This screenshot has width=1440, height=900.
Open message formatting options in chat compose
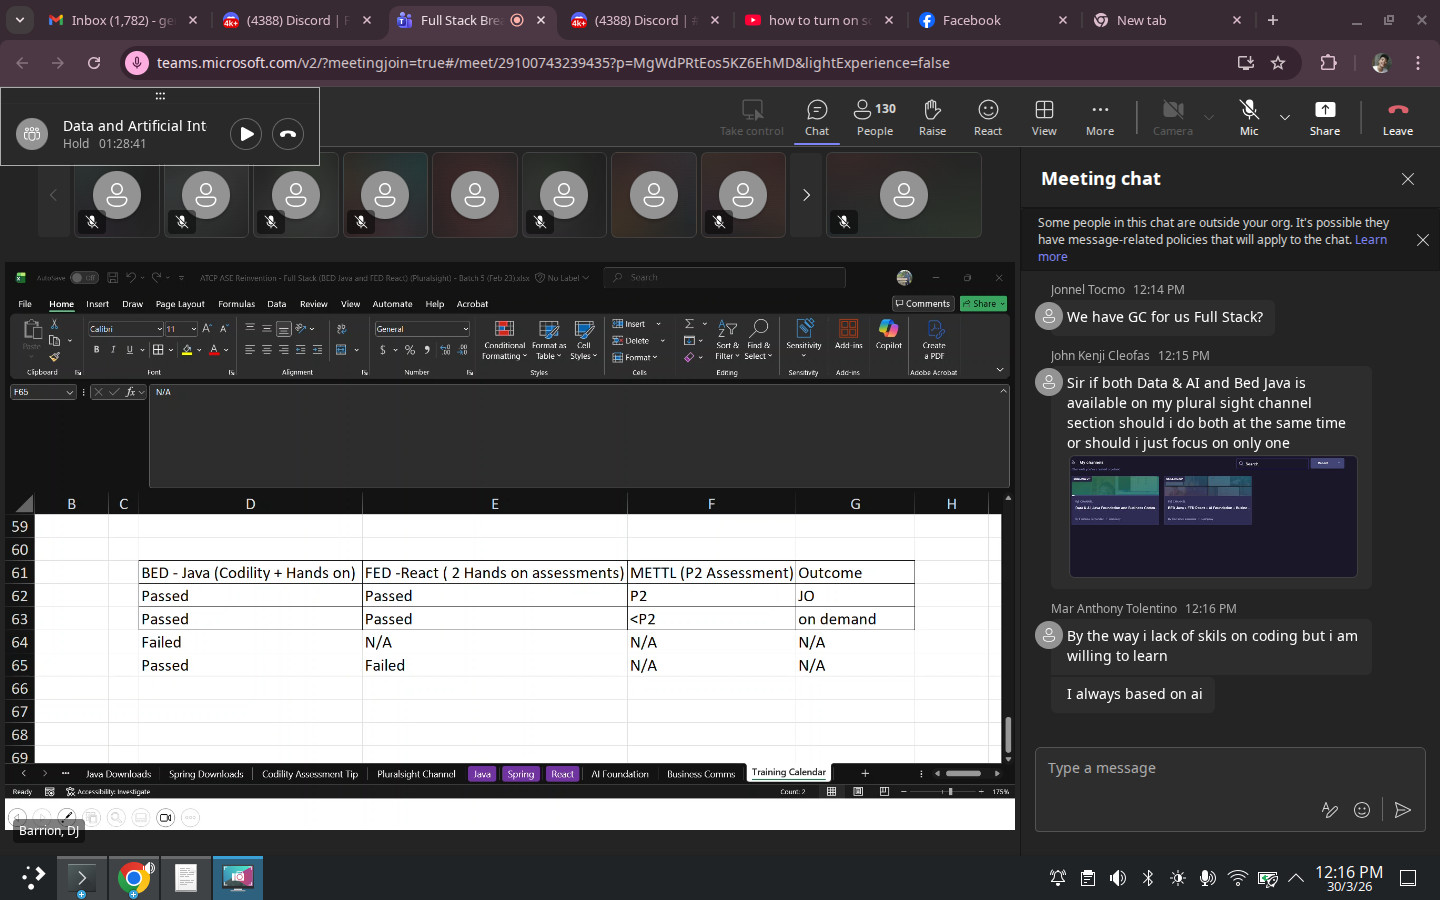(1330, 810)
